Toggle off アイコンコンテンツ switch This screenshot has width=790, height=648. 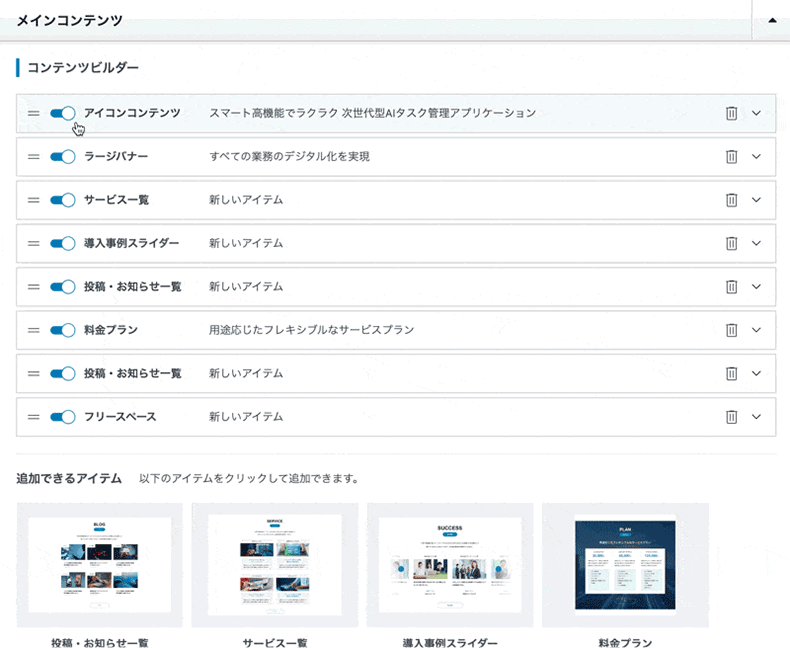(63, 113)
